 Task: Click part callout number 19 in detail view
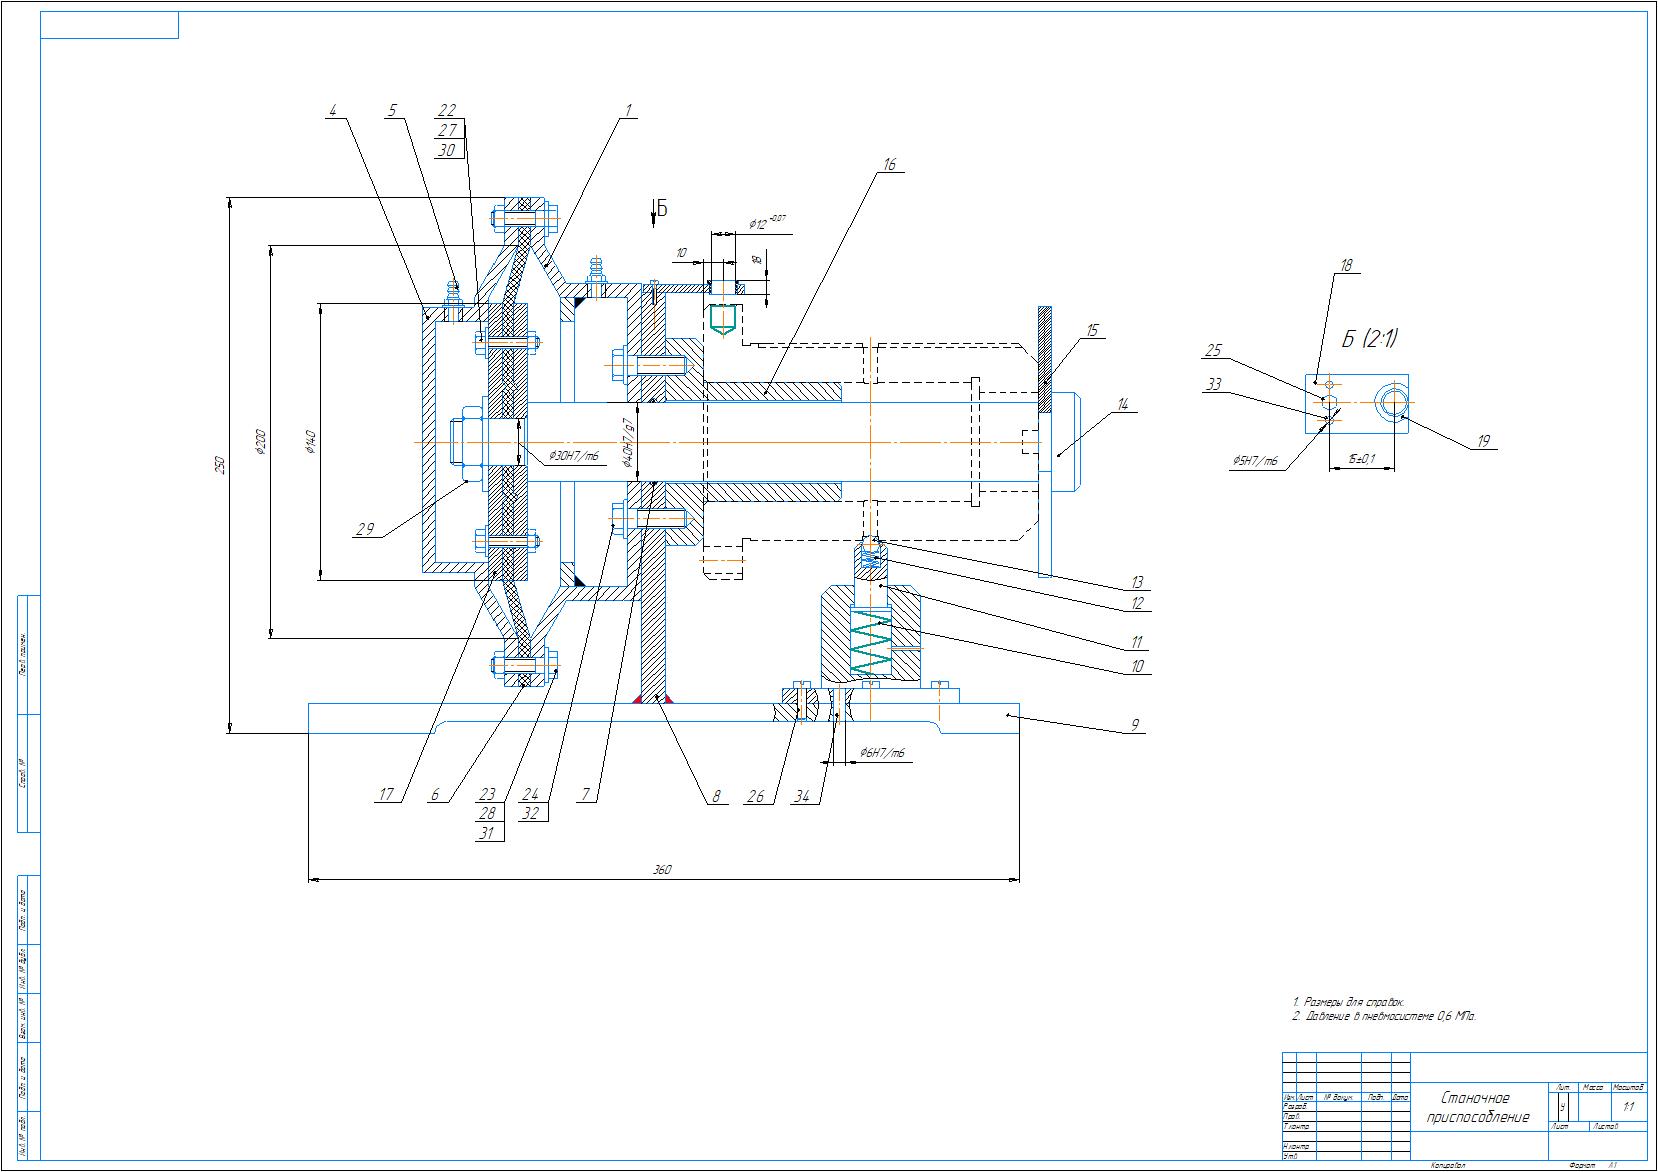click(1483, 441)
